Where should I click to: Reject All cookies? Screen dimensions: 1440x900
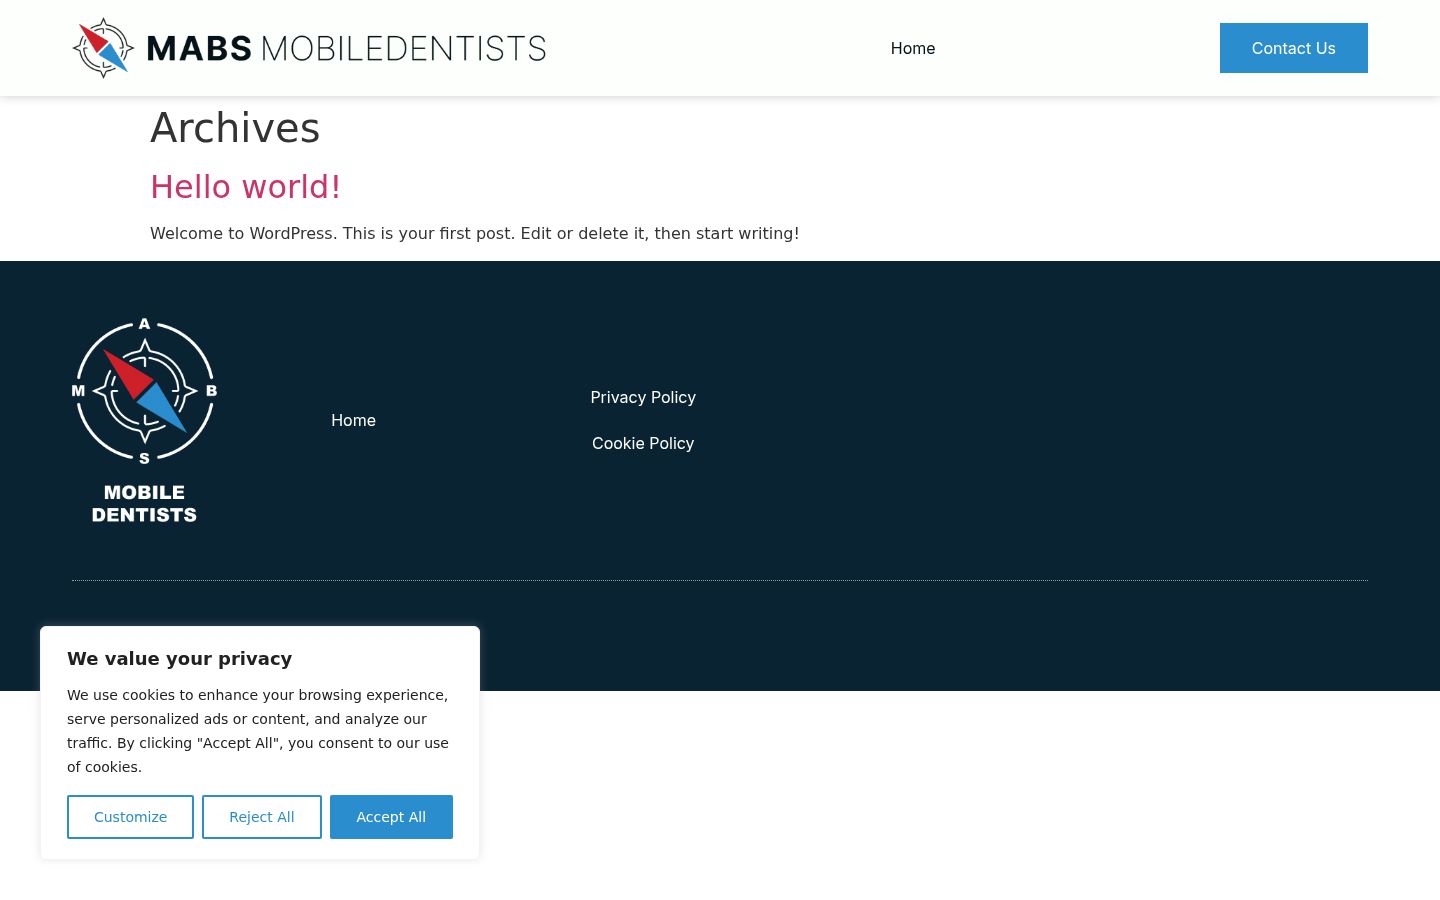(262, 817)
